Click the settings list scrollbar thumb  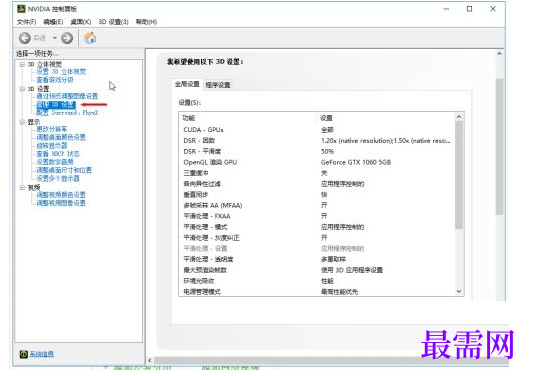459,175
